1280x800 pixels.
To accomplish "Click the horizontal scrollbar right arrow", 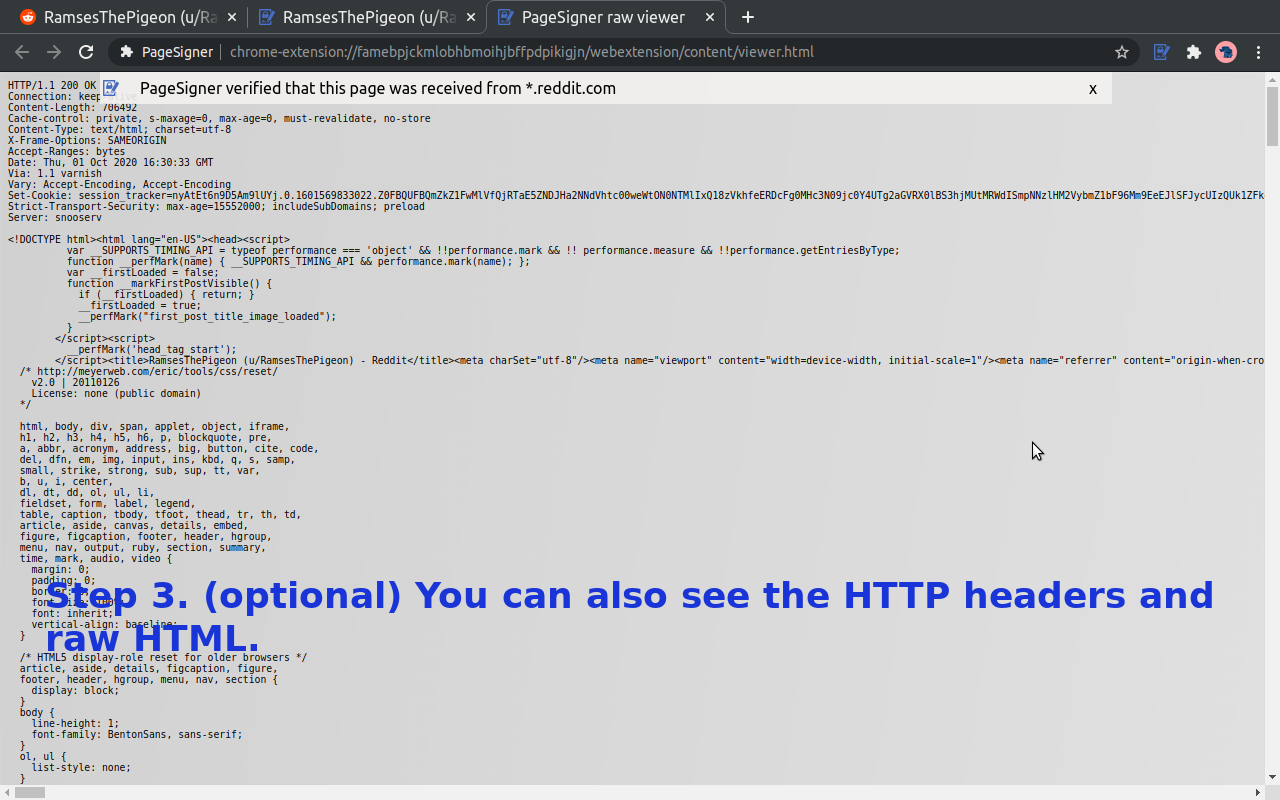I will pos(1257,792).
